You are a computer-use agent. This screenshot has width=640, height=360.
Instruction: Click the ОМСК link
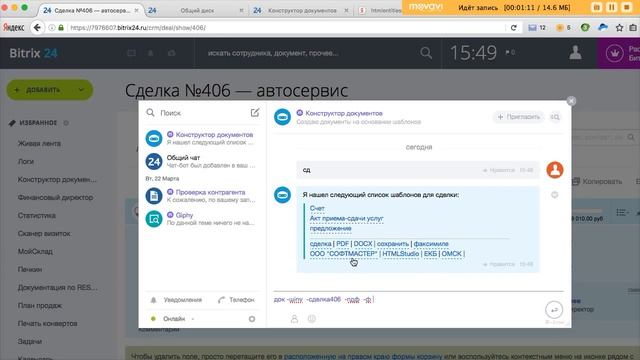pyautogui.click(x=451, y=254)
